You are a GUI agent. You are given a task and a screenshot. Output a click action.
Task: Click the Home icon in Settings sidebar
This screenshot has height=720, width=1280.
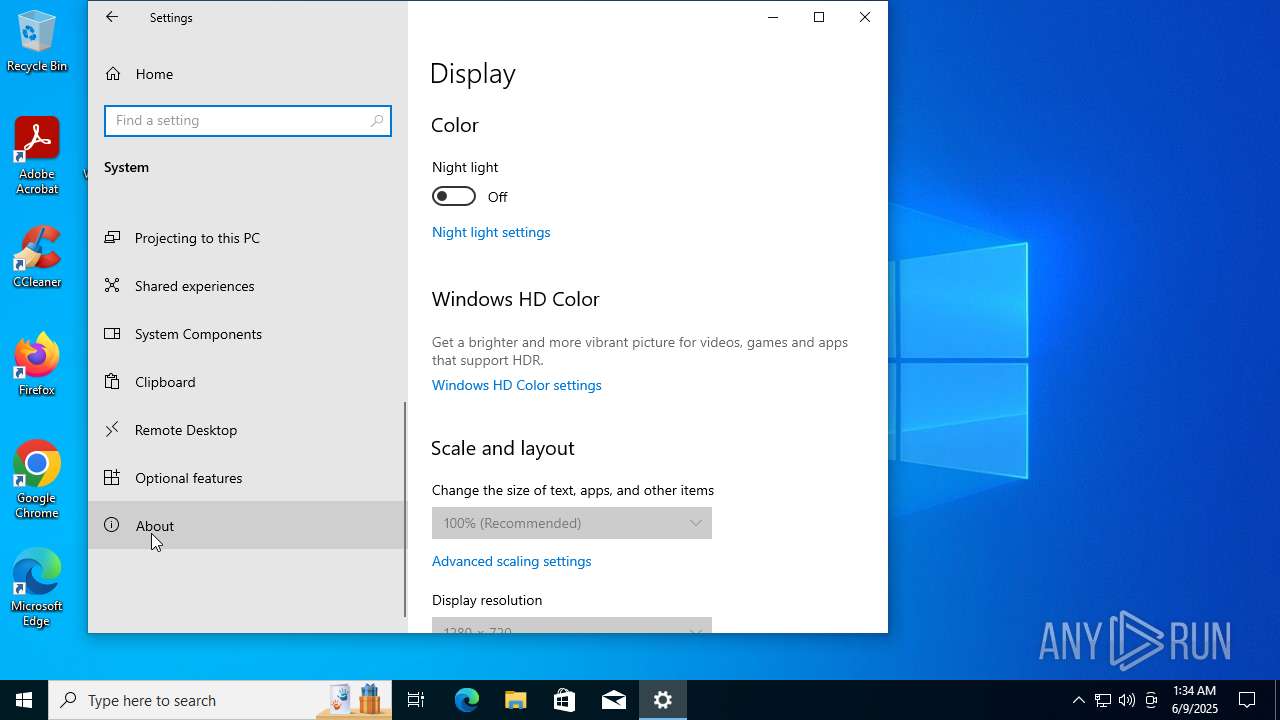tap(113, 74)
